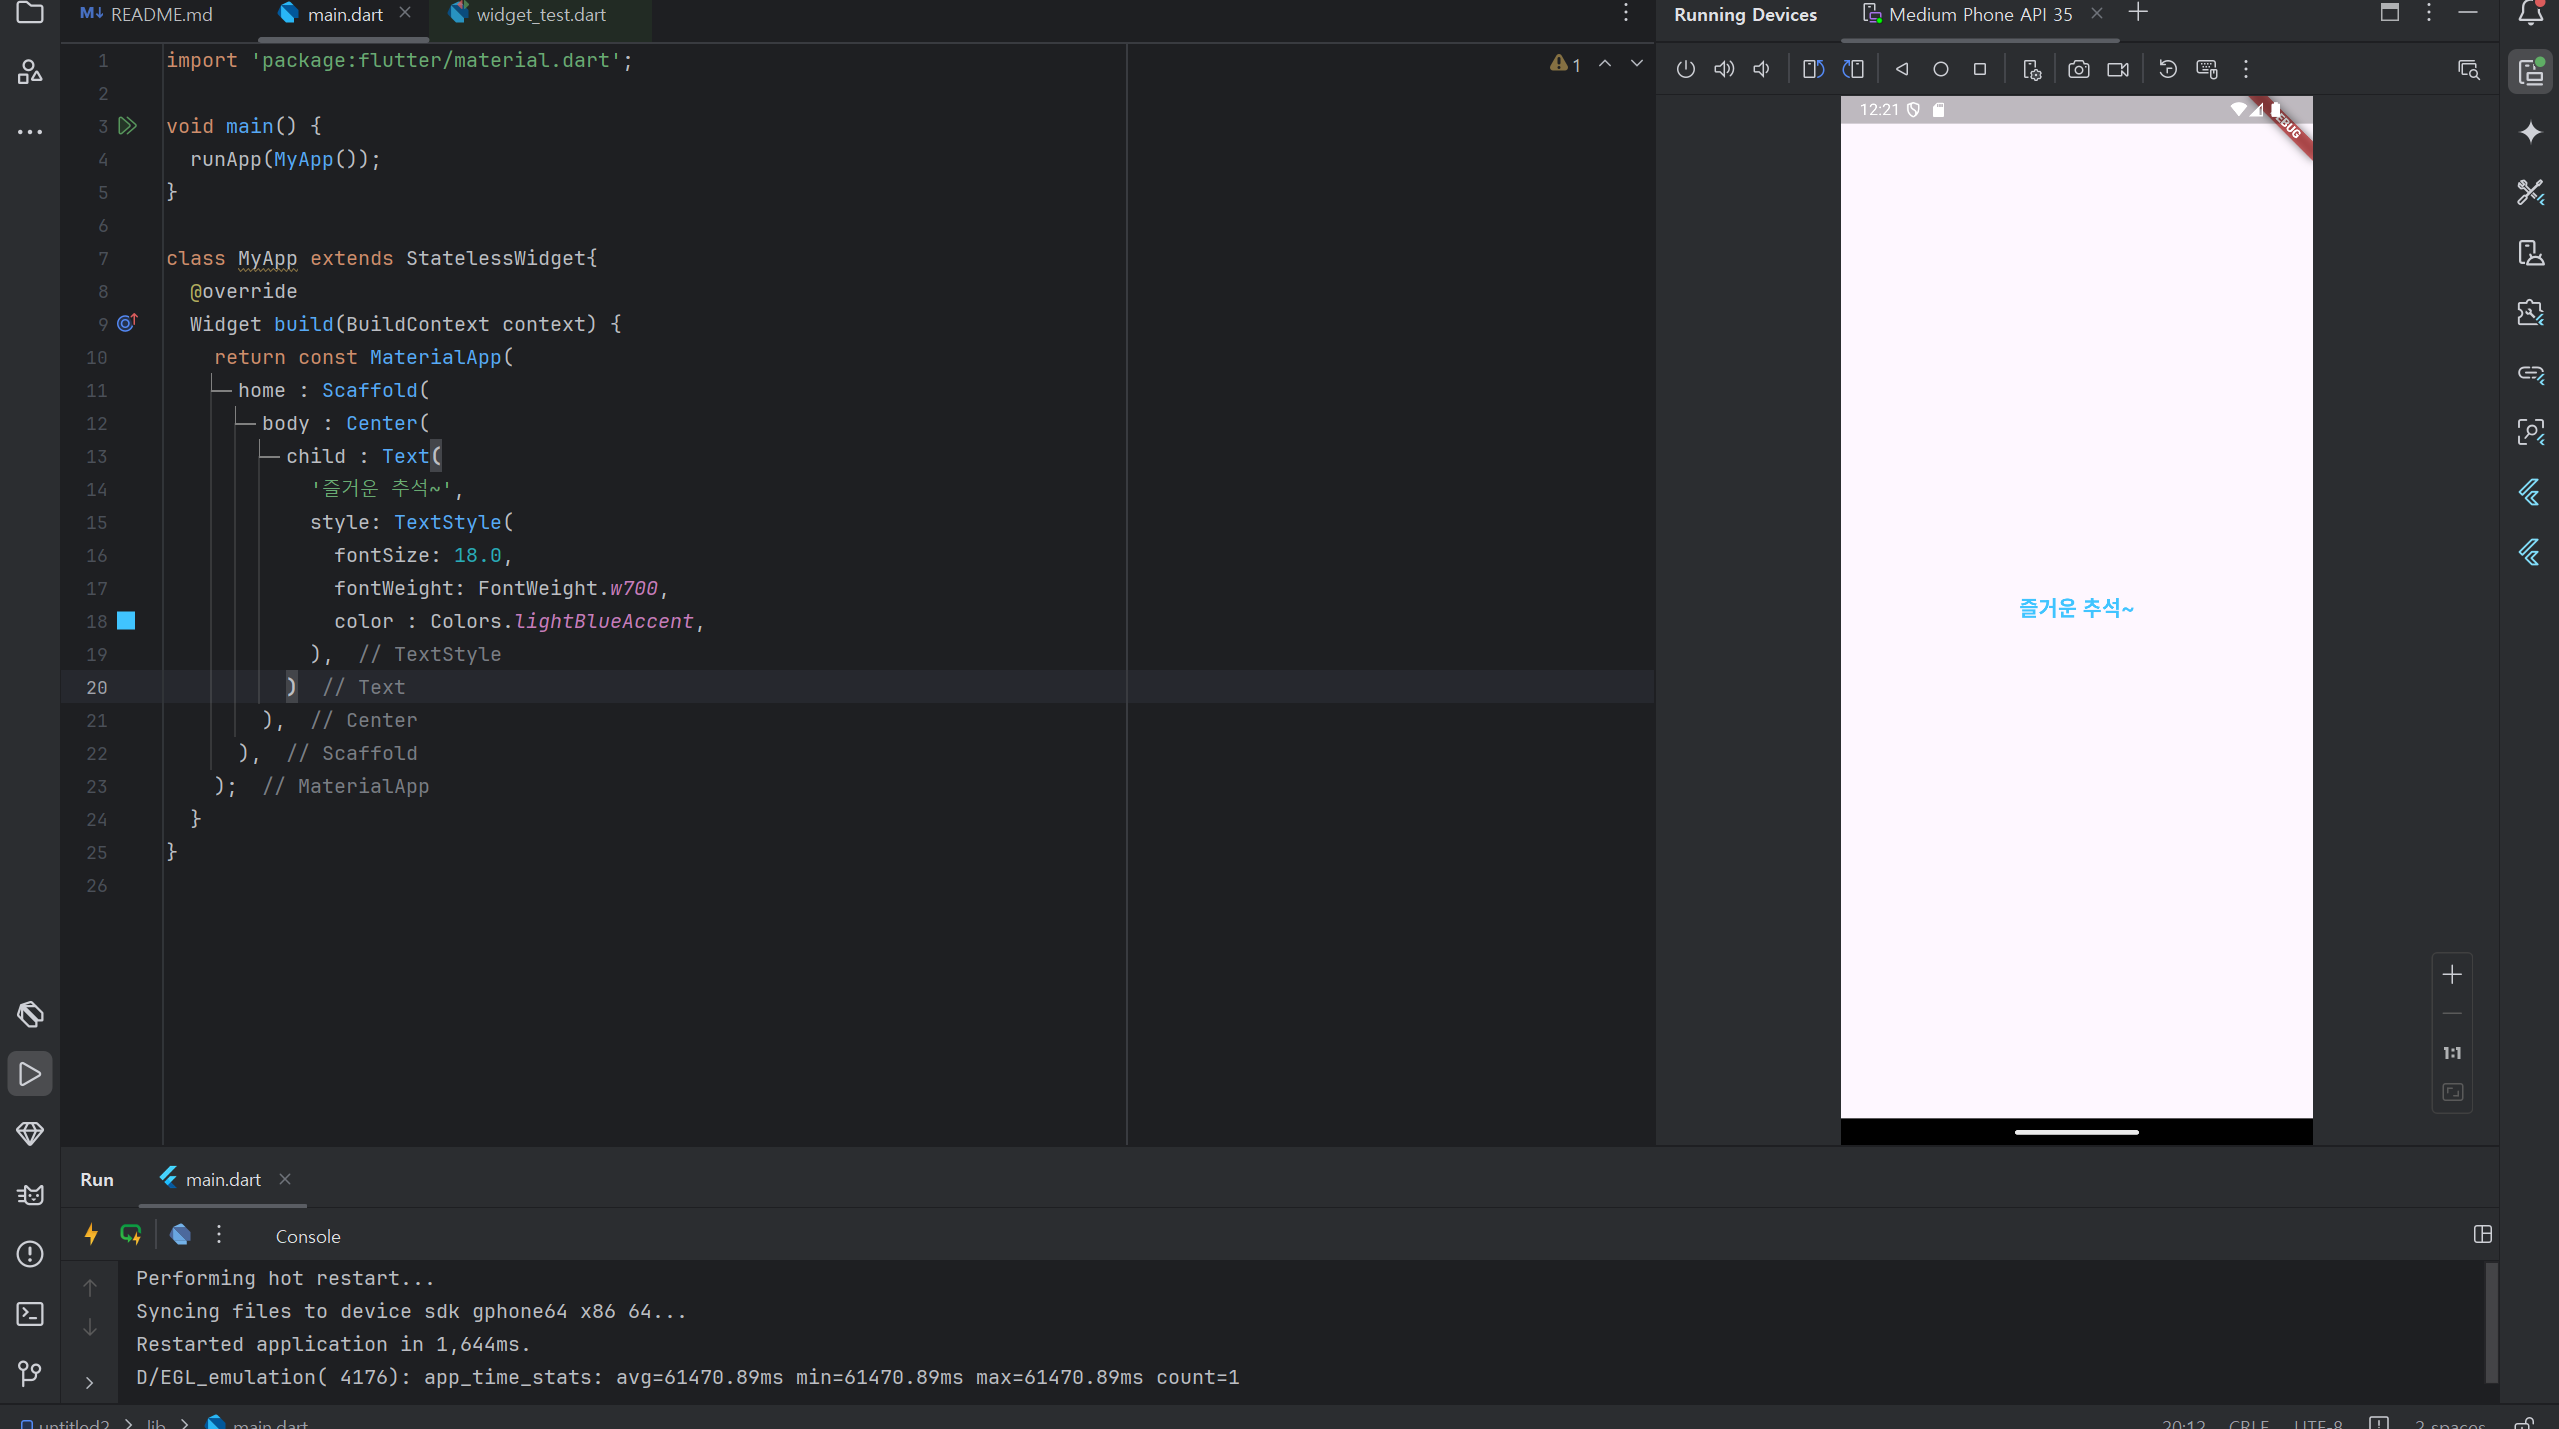Rotate the emulator device left

(x=1813, y=69)
